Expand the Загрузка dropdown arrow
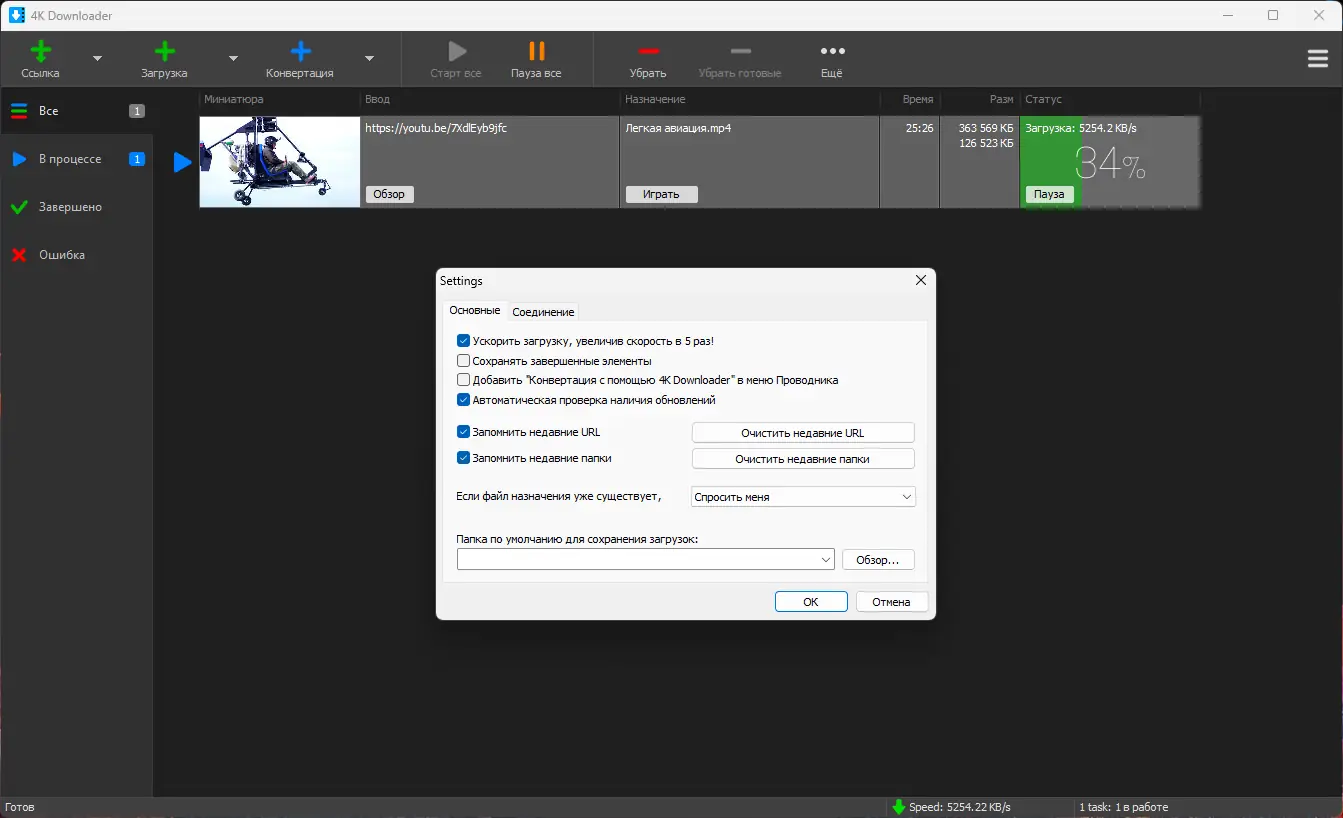 coord(233,59)
